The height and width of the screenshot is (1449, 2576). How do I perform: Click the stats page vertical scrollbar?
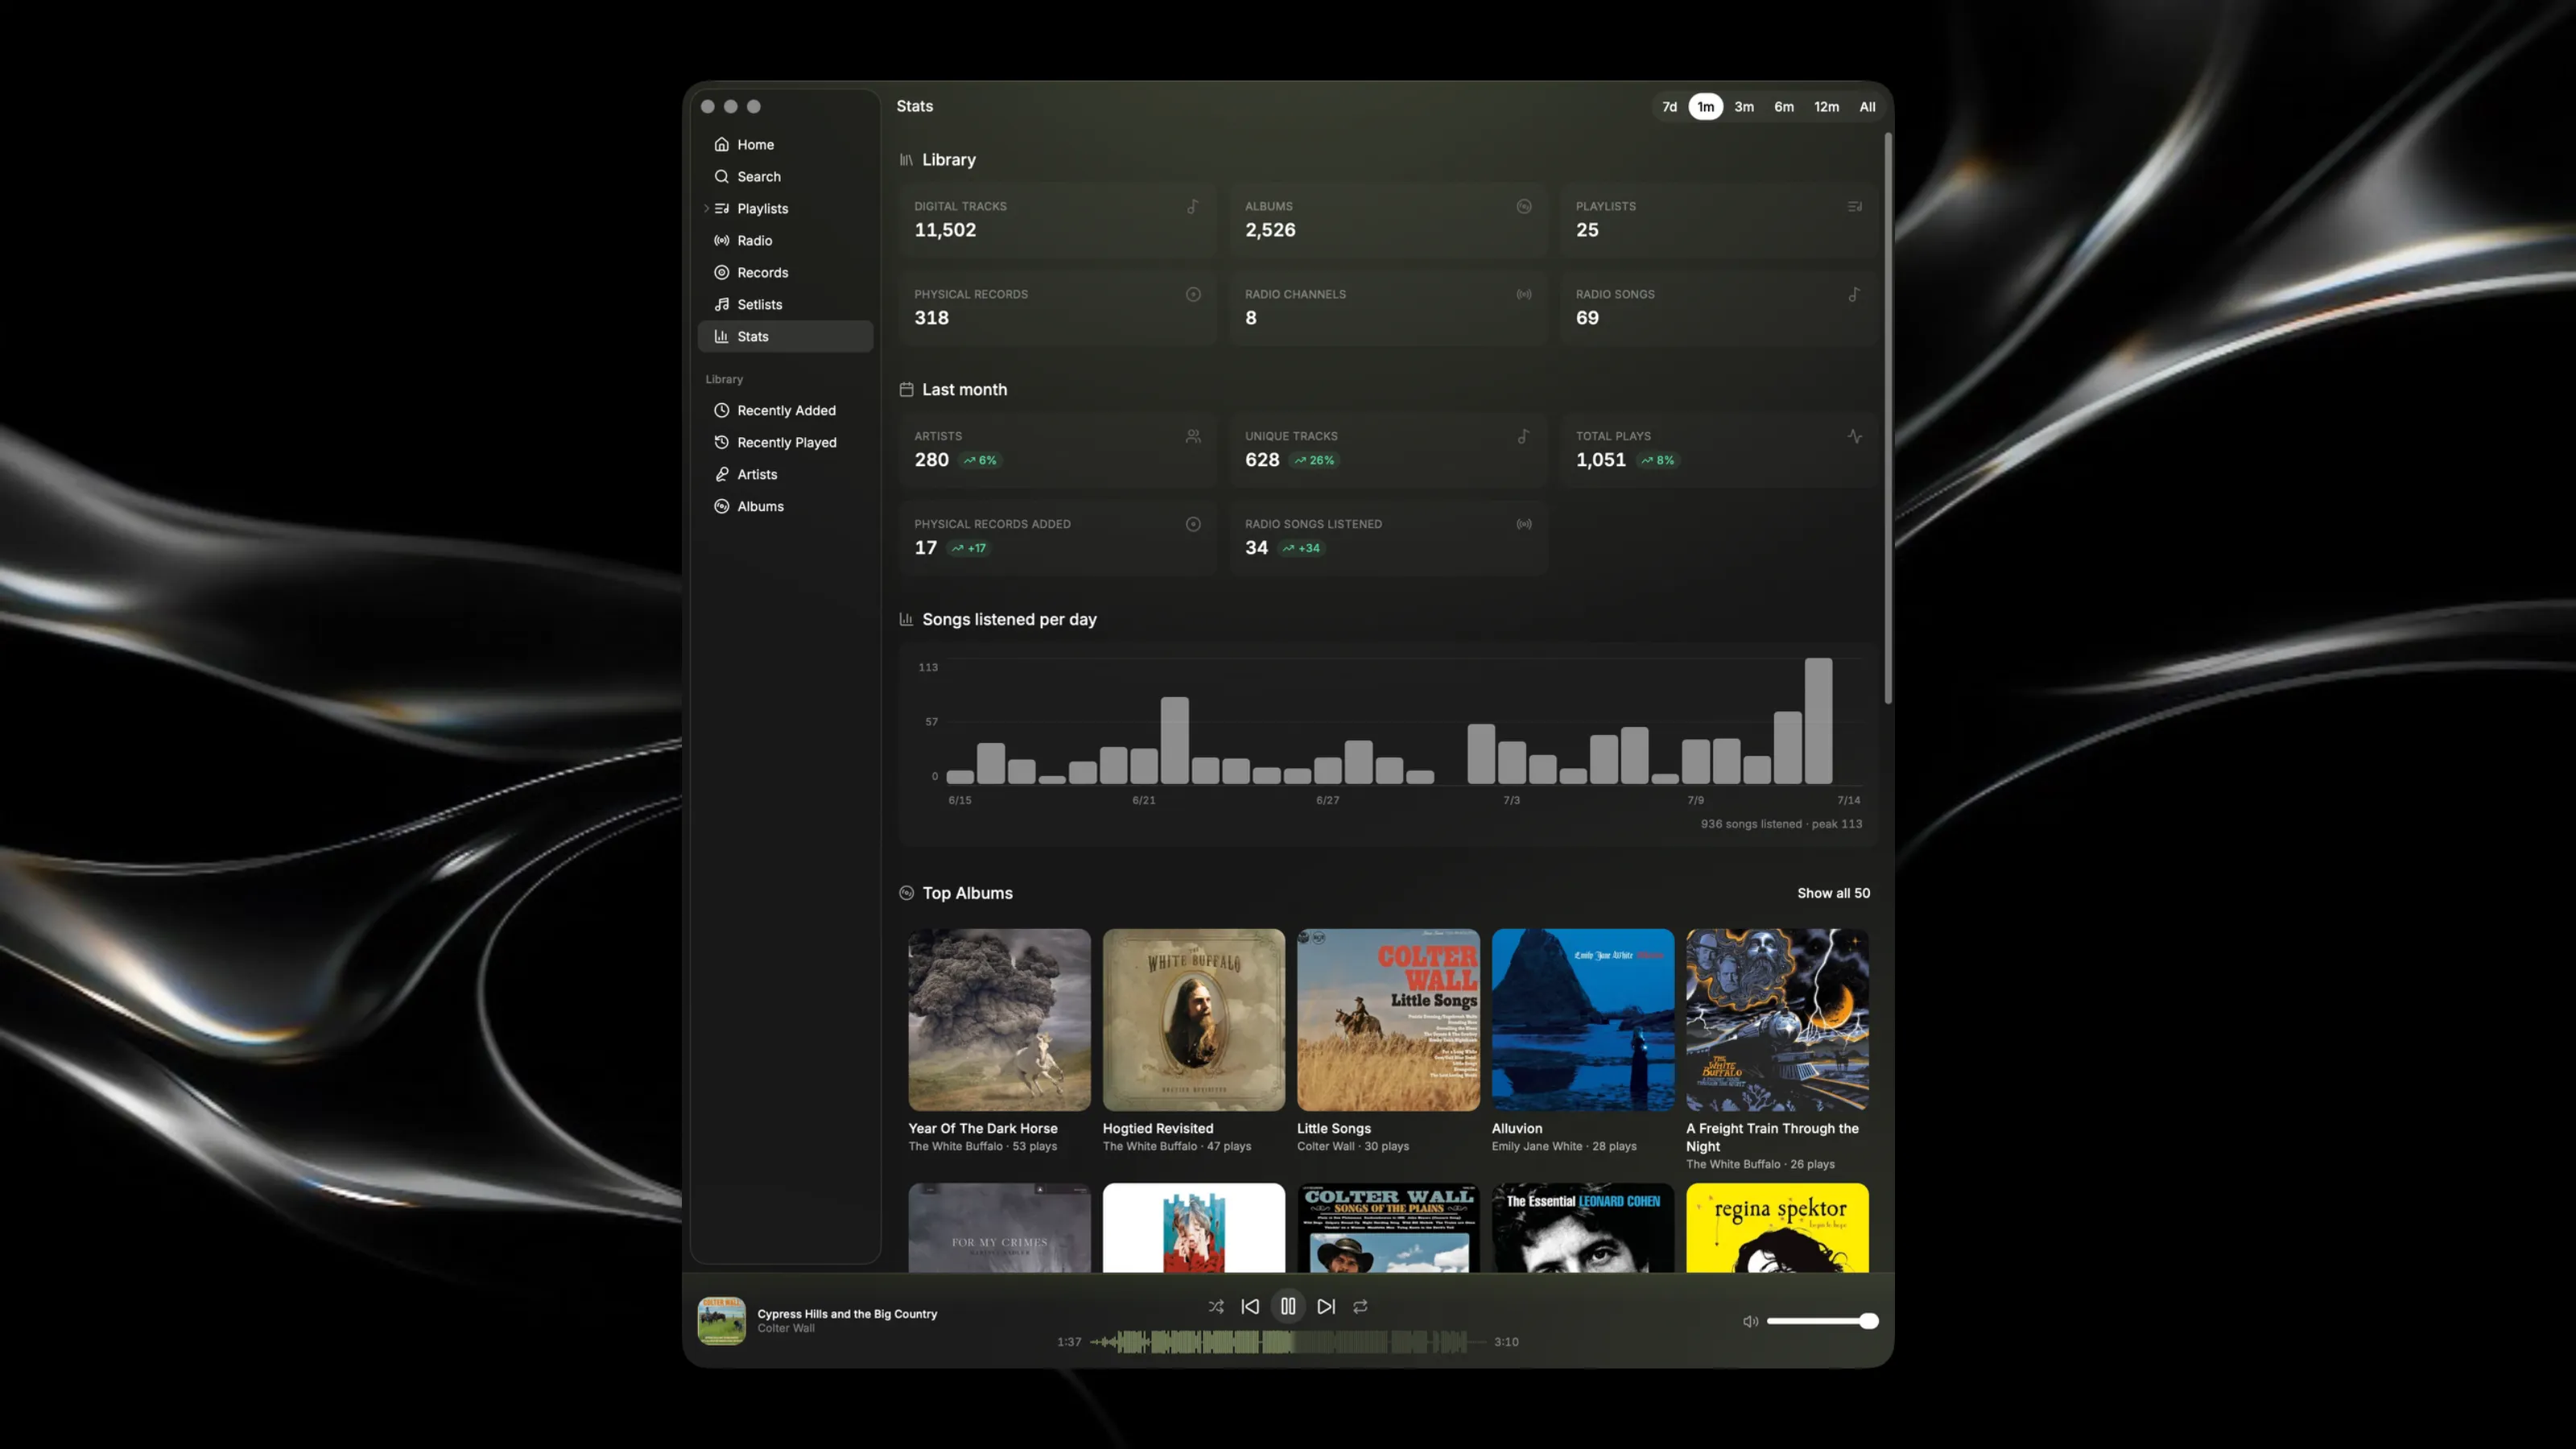point(1888,418)
